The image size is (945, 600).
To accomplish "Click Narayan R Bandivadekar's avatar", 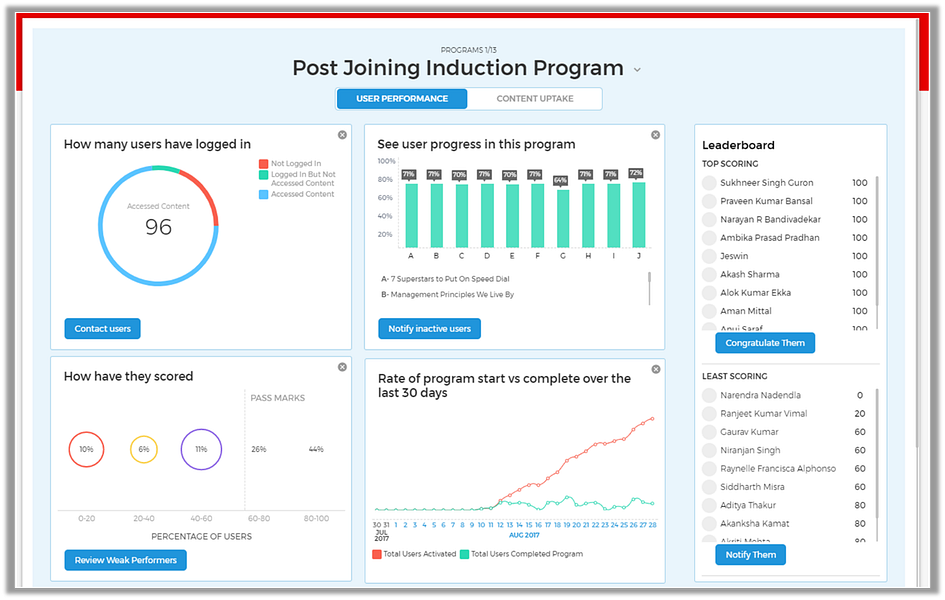I will tap(709, 219).
